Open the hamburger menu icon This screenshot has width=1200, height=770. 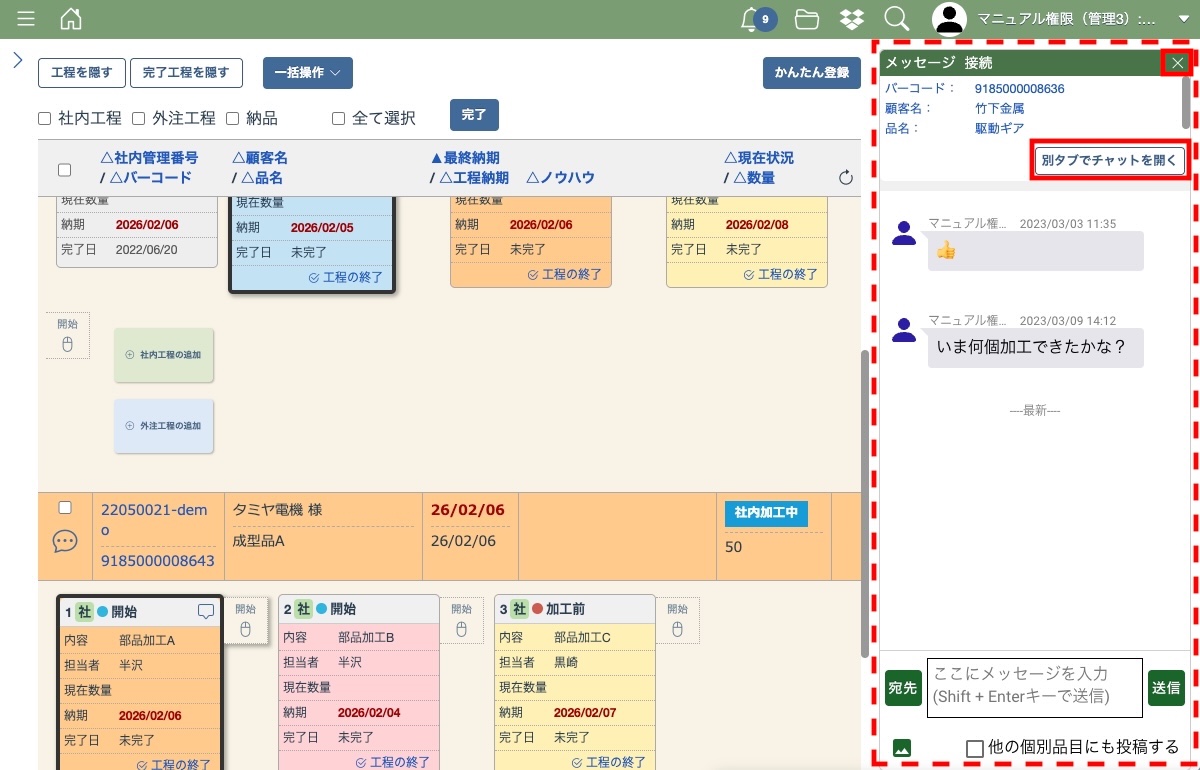(x=26, y=19)
